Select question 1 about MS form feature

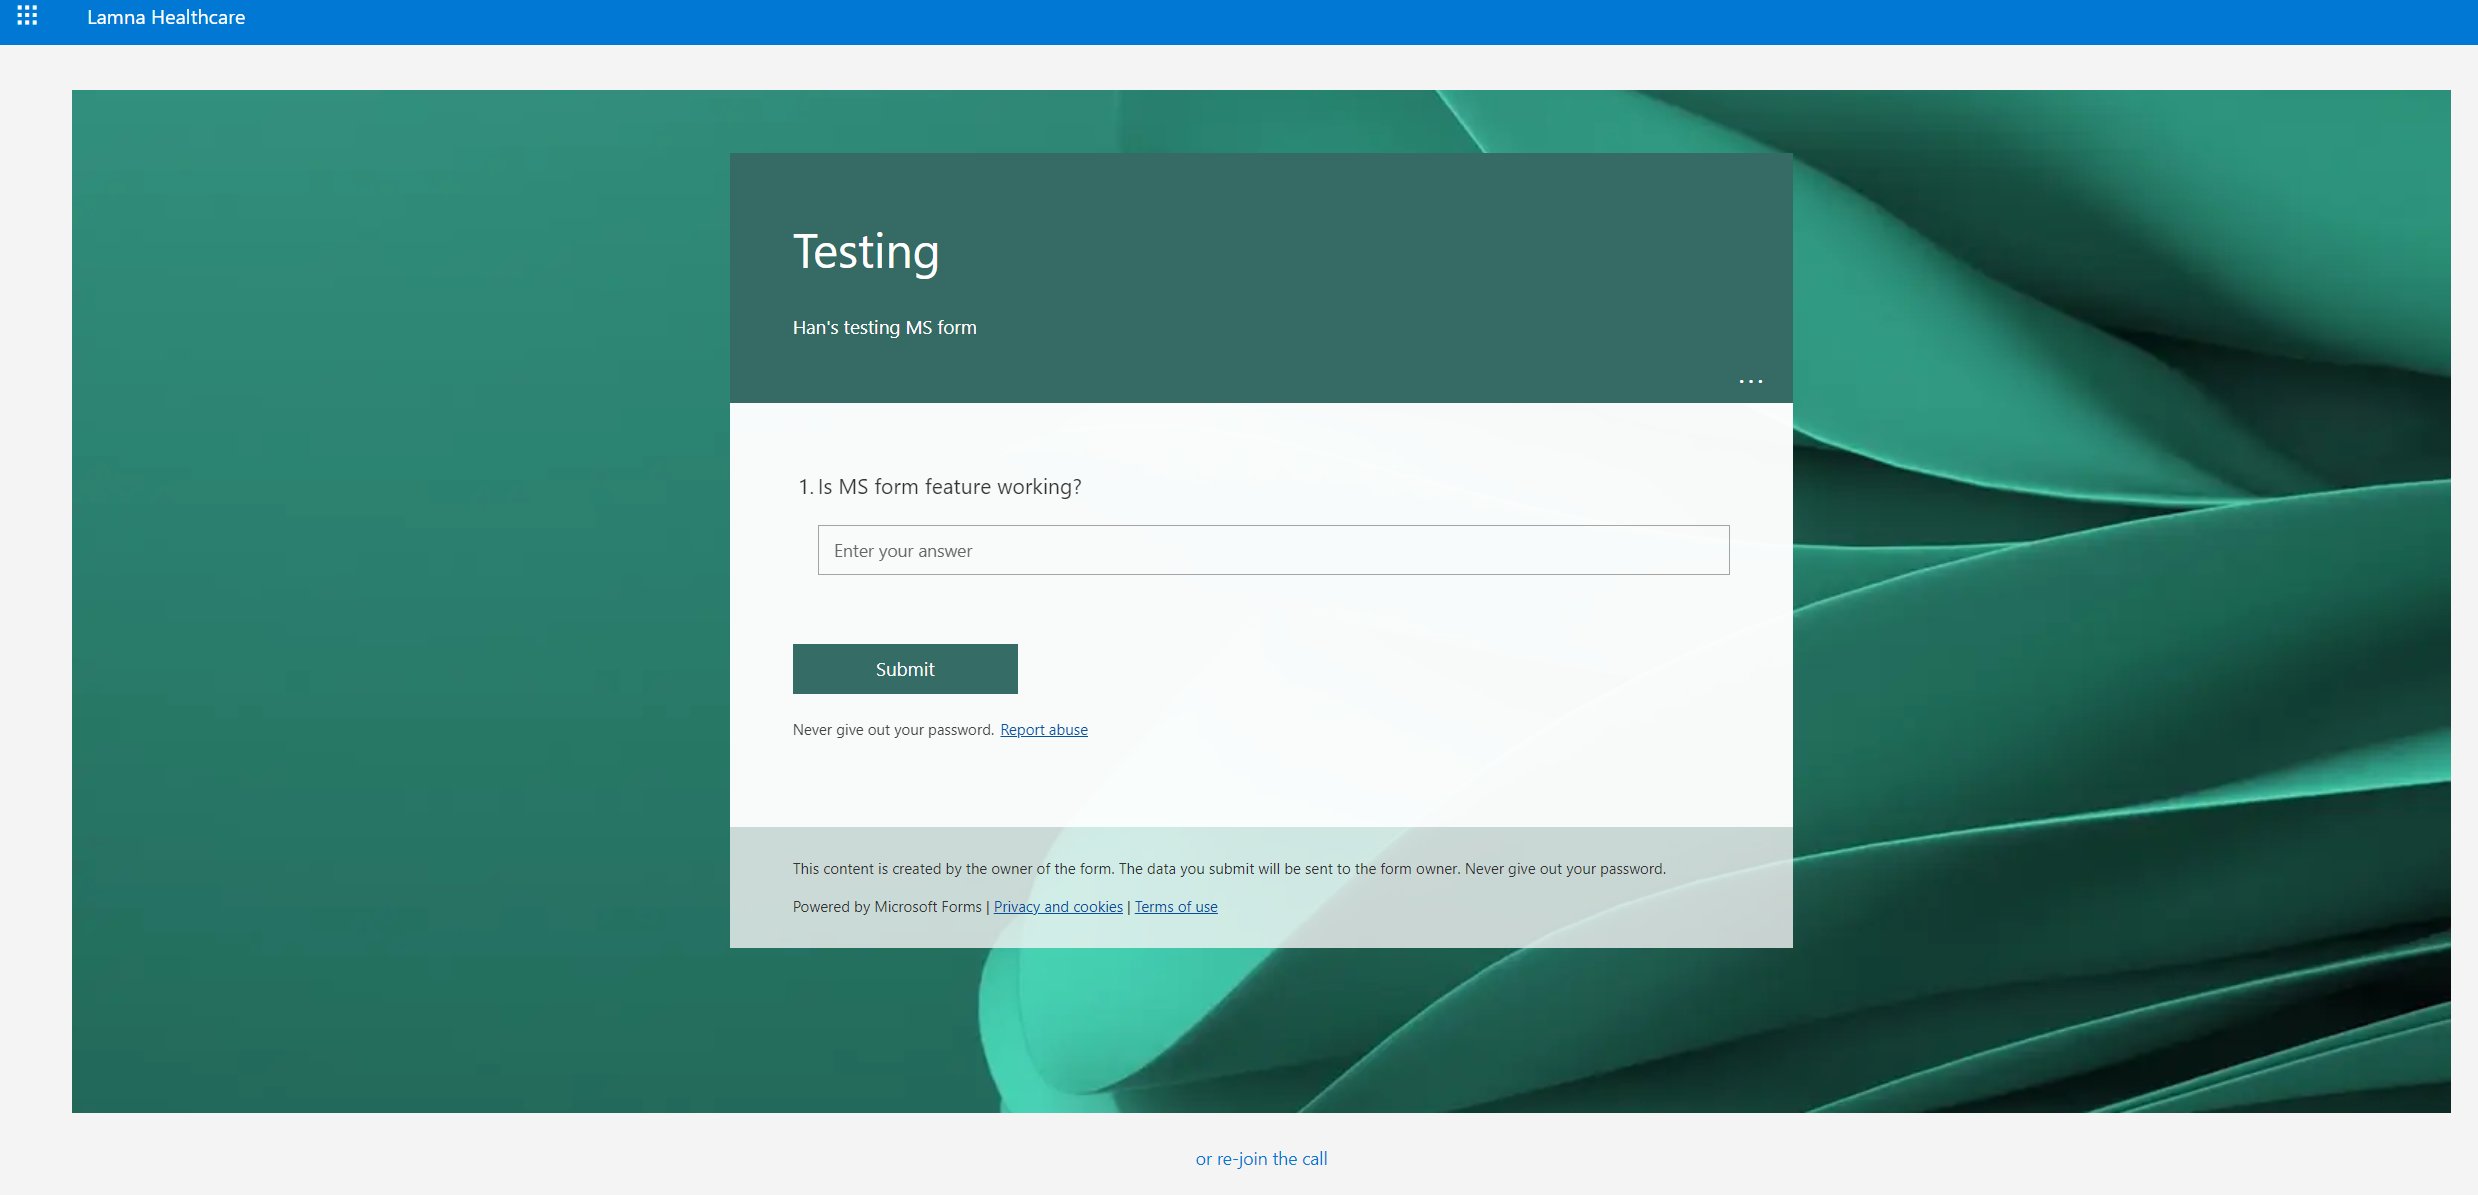click(948, 487)
